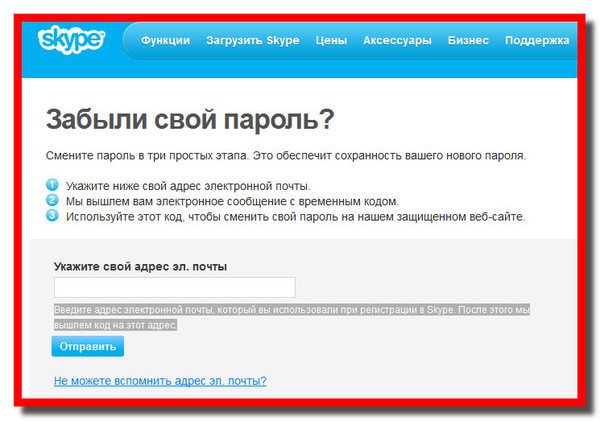Open the Аксессуары navigation item
Image resolution: width=600 pixels, height=421 pixels.
coord(397,41)
